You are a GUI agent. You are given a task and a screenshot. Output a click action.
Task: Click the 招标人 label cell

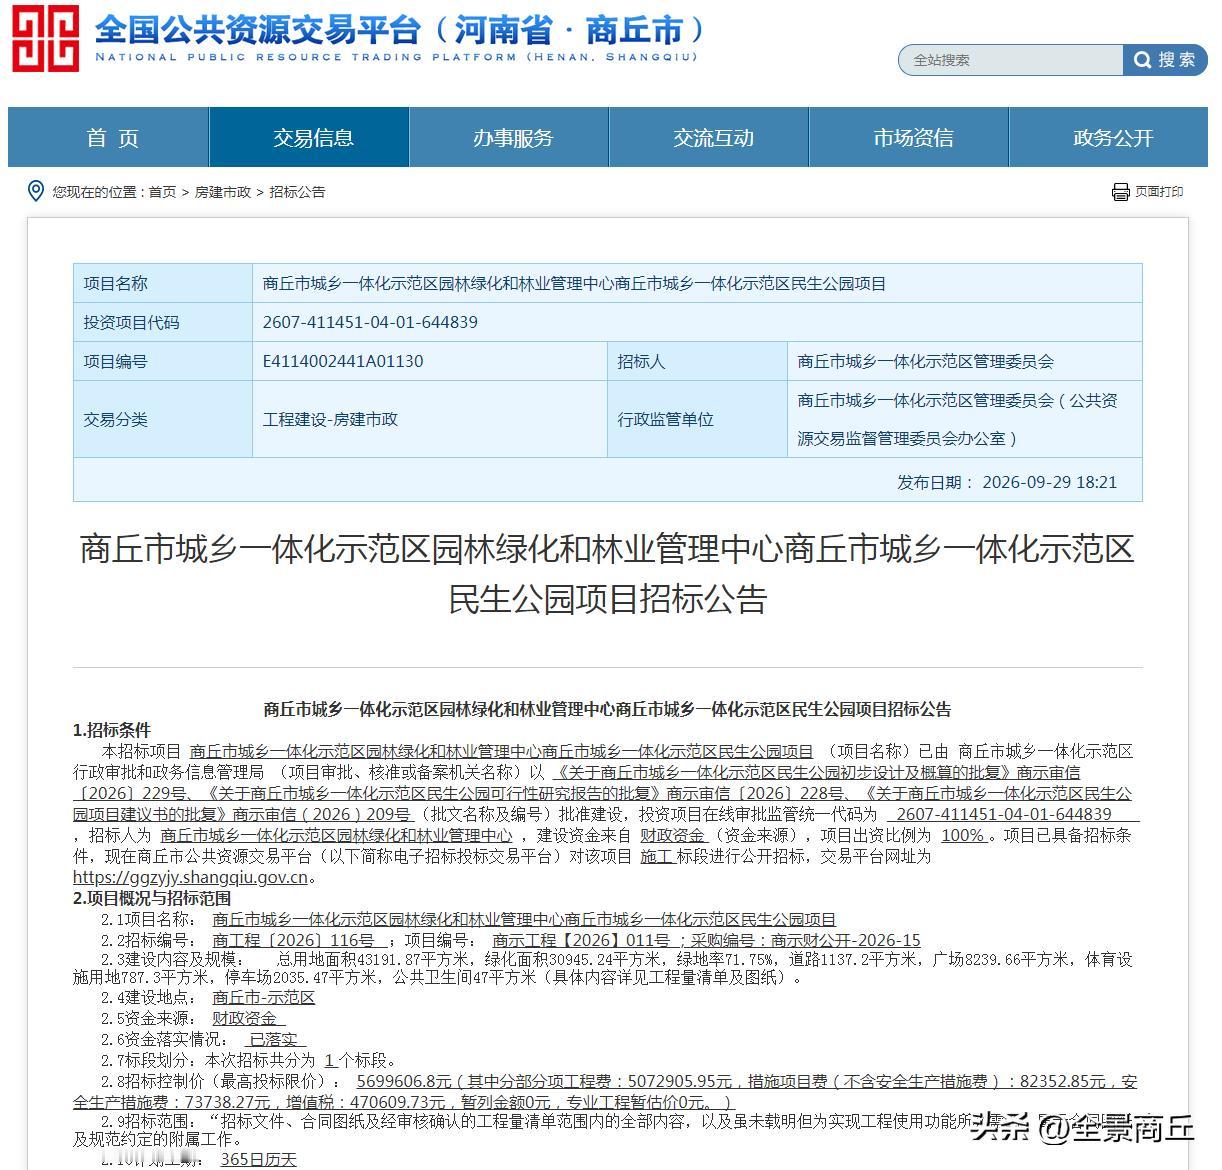pyautogui.click(x=697, y=361)
